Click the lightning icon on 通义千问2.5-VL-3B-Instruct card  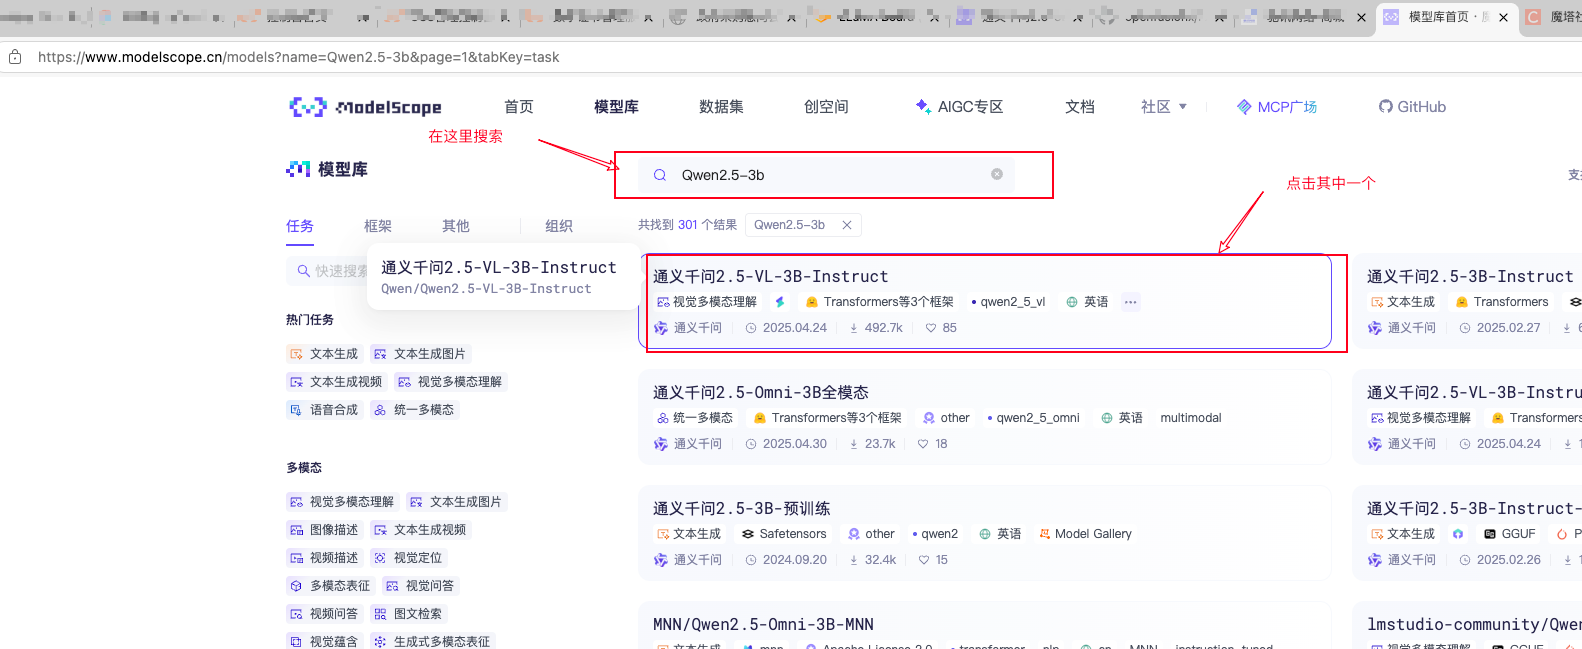coord(780,302)
